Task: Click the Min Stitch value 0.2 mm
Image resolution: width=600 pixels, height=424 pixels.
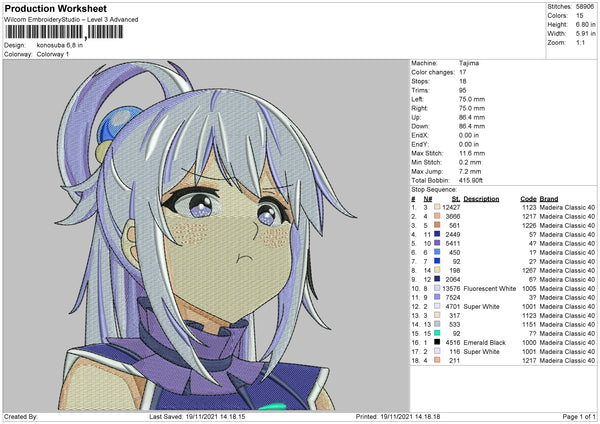Action: [470, 162]
